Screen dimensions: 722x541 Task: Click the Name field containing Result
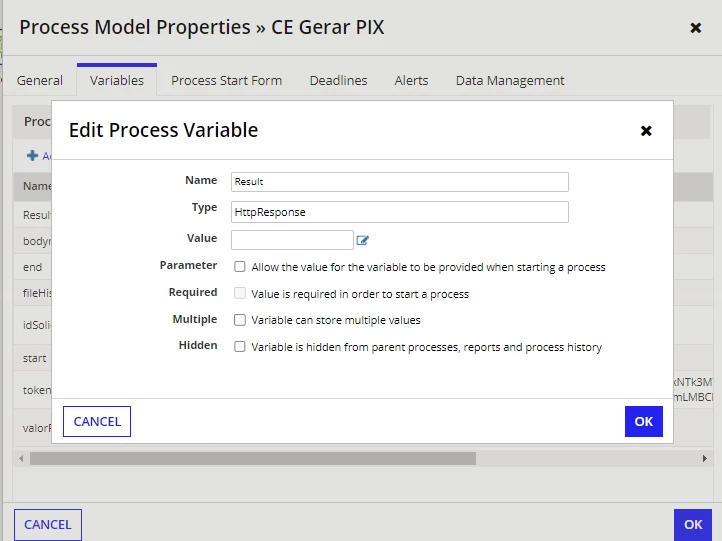(x=400, y=182)
